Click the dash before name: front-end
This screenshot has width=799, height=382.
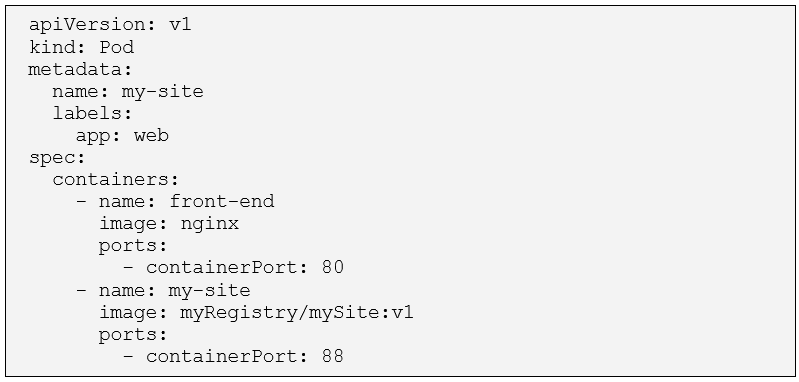click(x=82, y=202)
